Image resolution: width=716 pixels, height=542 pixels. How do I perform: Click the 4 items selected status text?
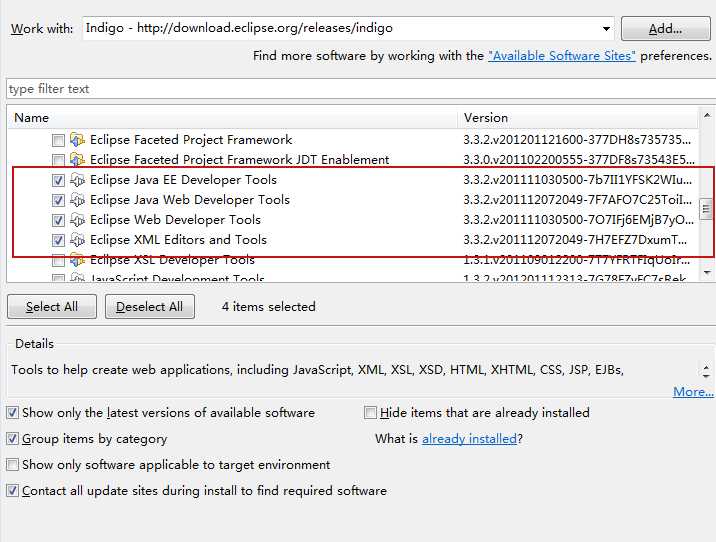tap(268, 306)
